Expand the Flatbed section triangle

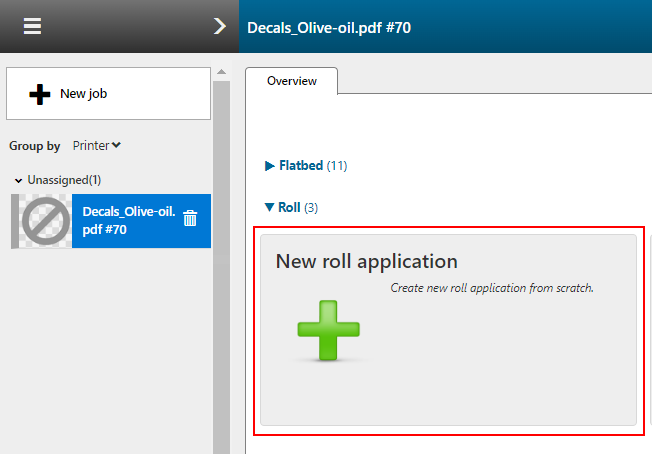pos(269,166)
